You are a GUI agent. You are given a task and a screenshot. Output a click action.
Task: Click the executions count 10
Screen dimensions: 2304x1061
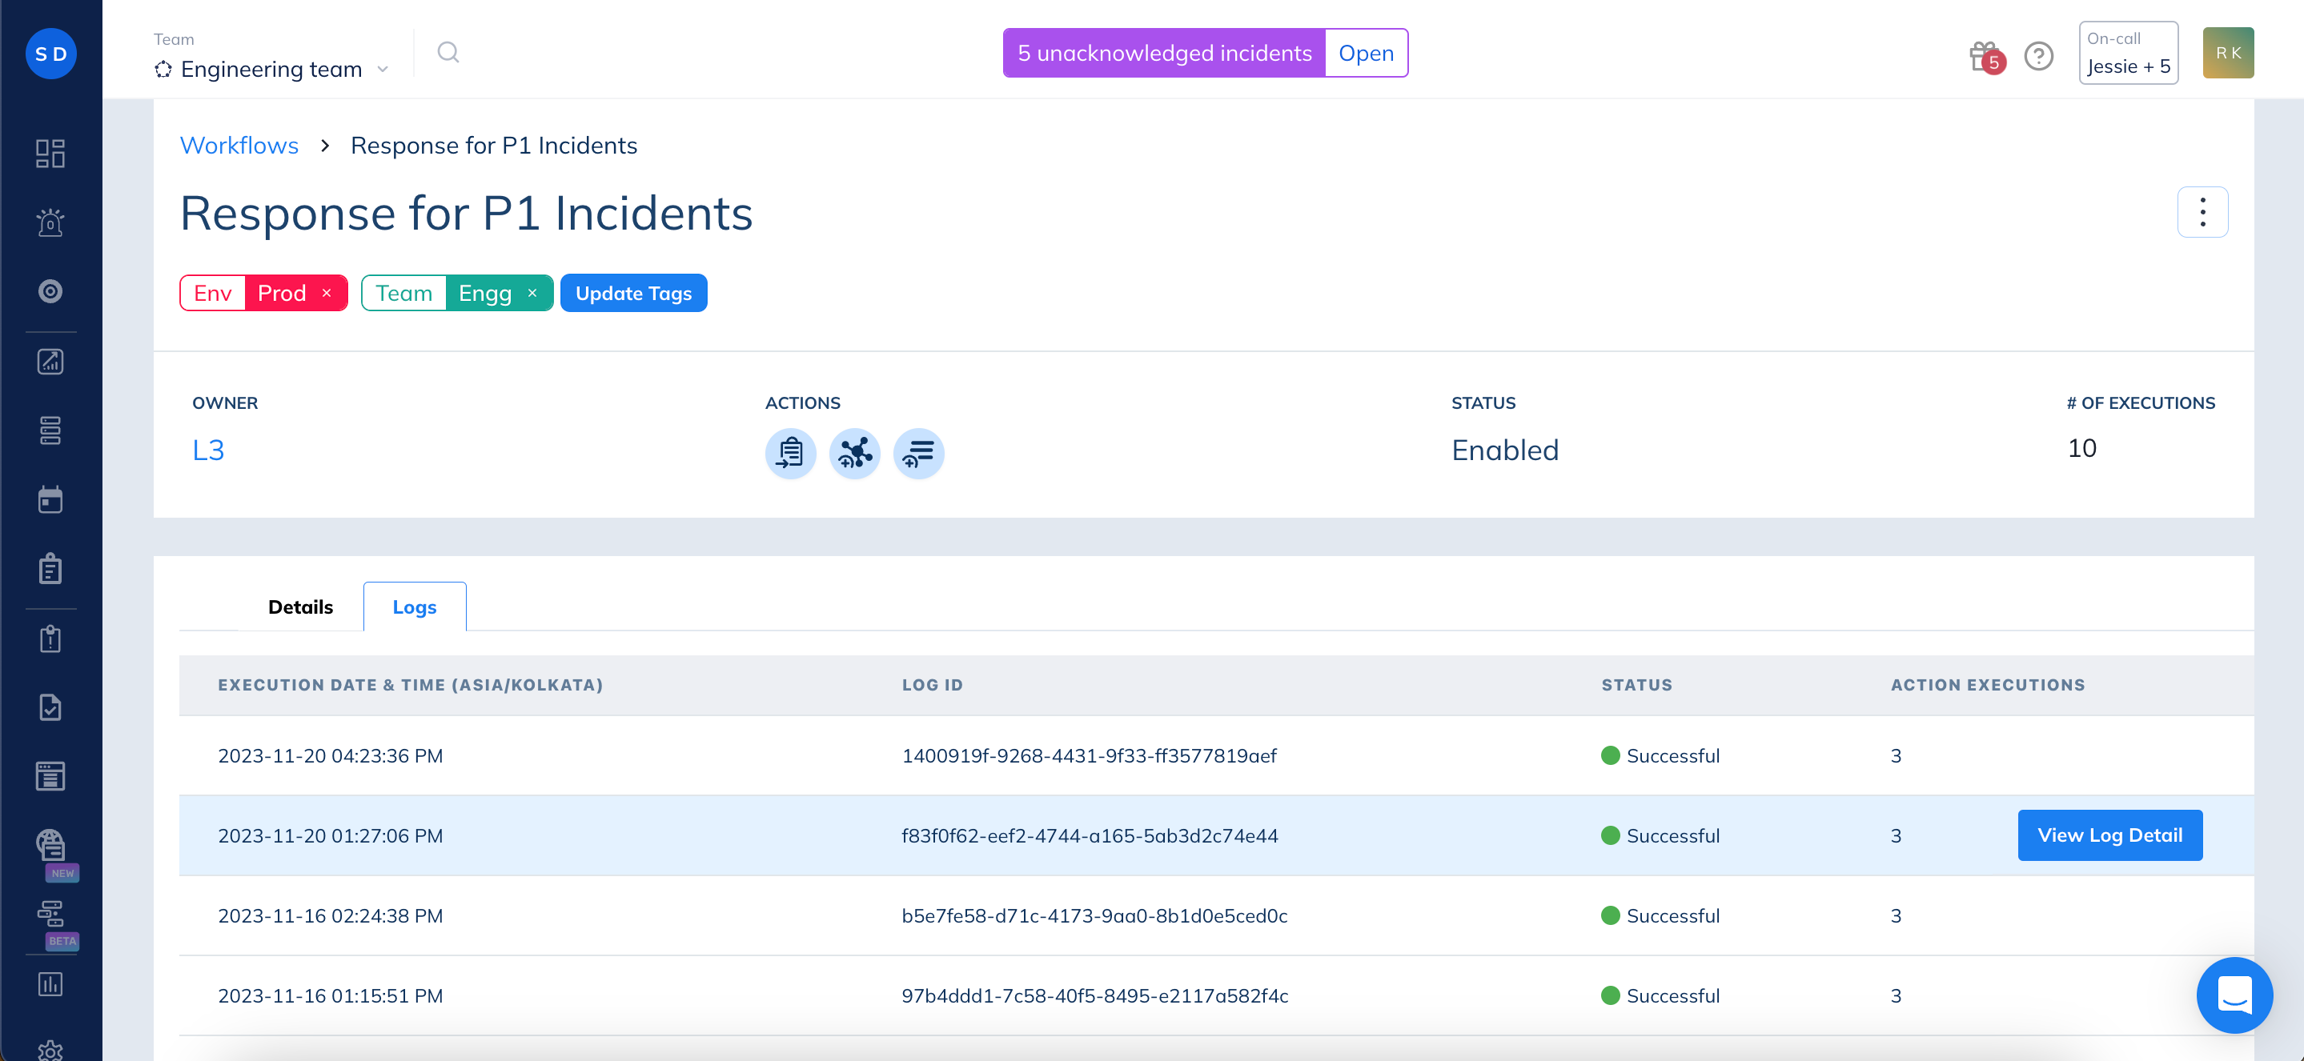point(2082,448)
